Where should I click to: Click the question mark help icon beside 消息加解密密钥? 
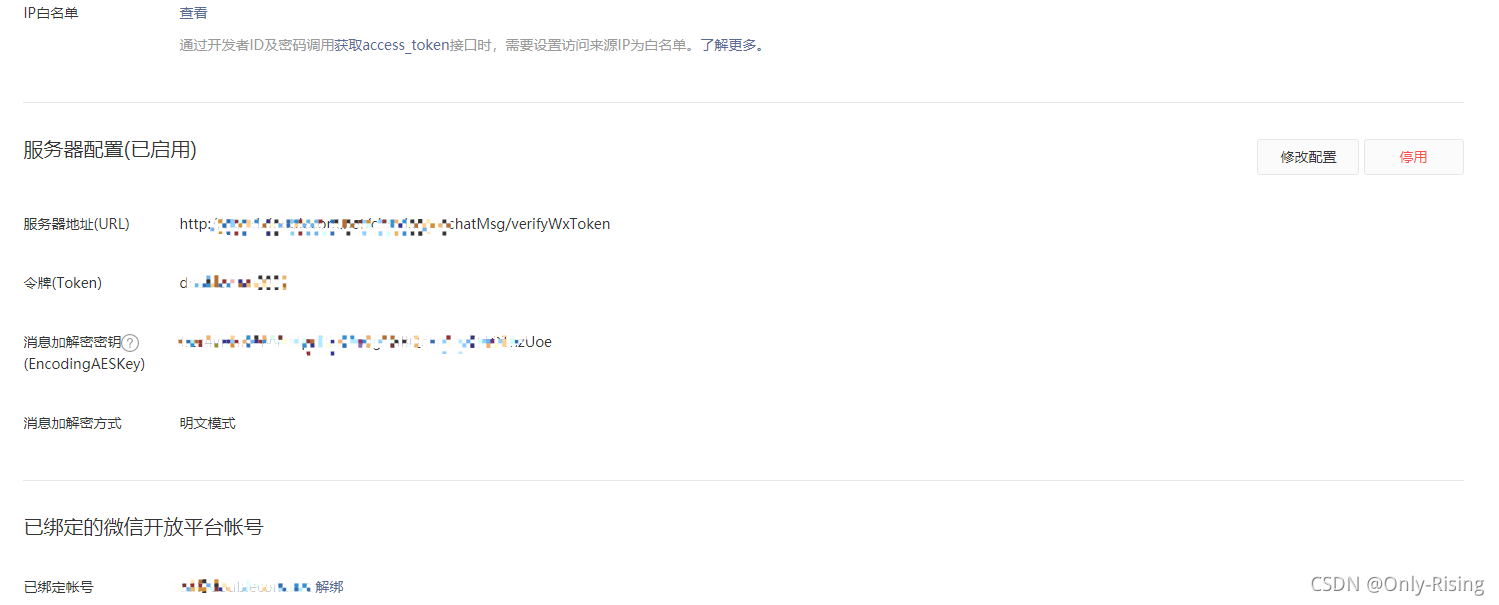[x=130, y=343]
